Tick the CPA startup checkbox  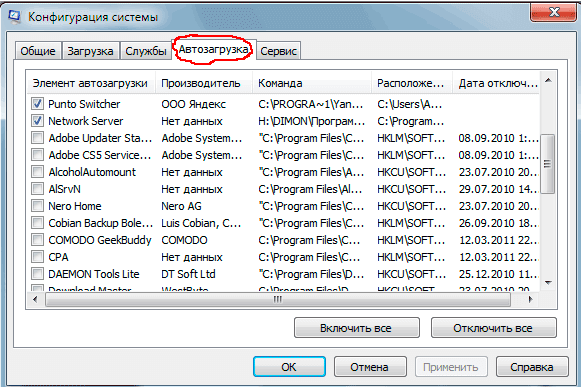(37, 257)
